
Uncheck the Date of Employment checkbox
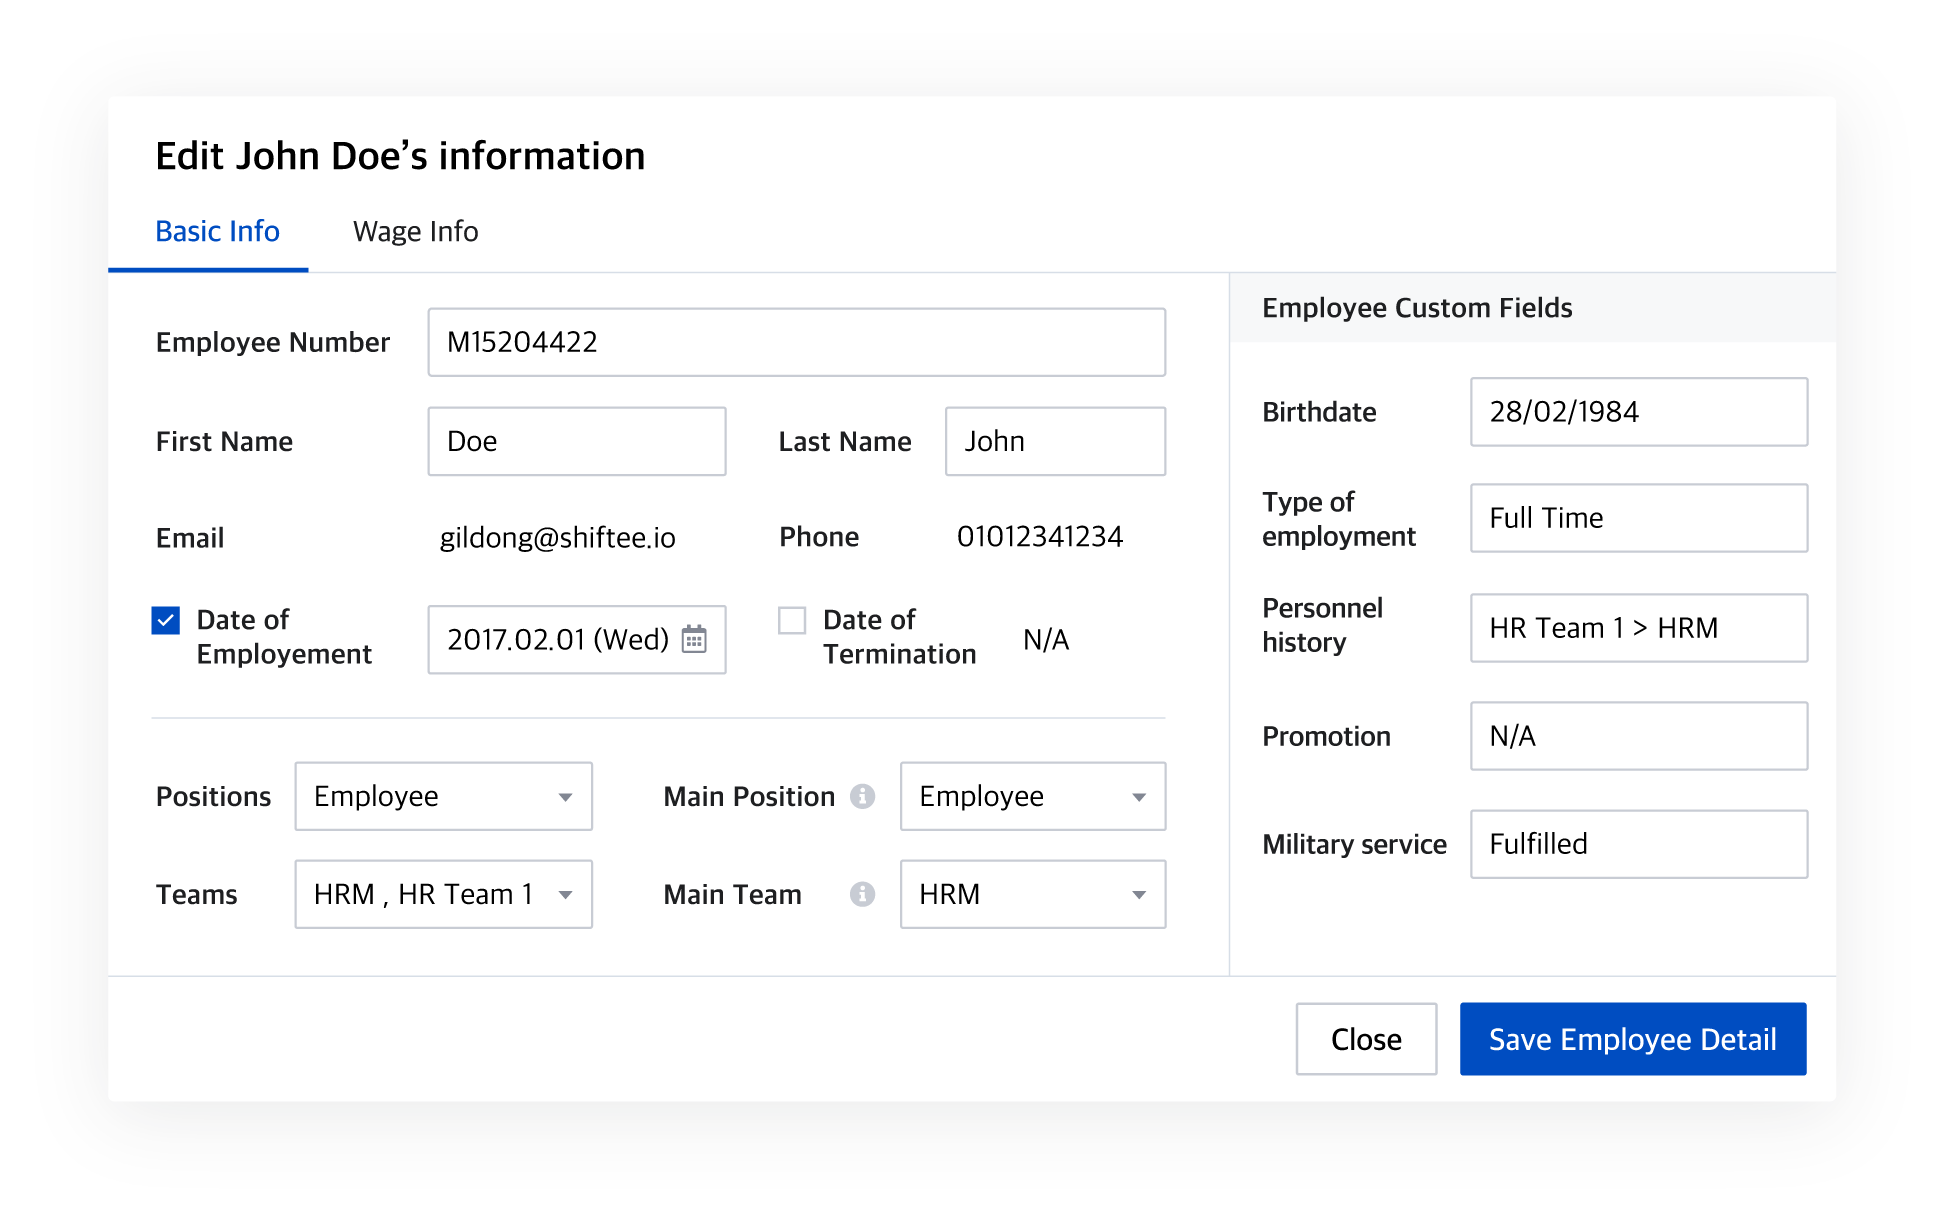coord(166,621)
